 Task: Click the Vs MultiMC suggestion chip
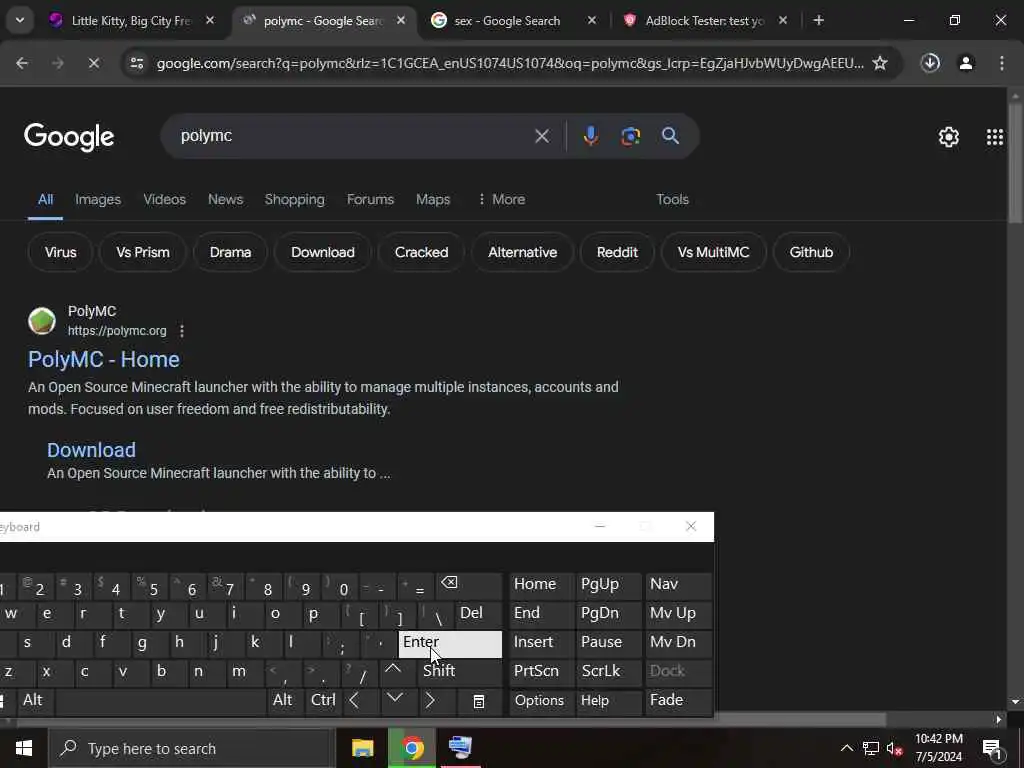click(713, 252)
